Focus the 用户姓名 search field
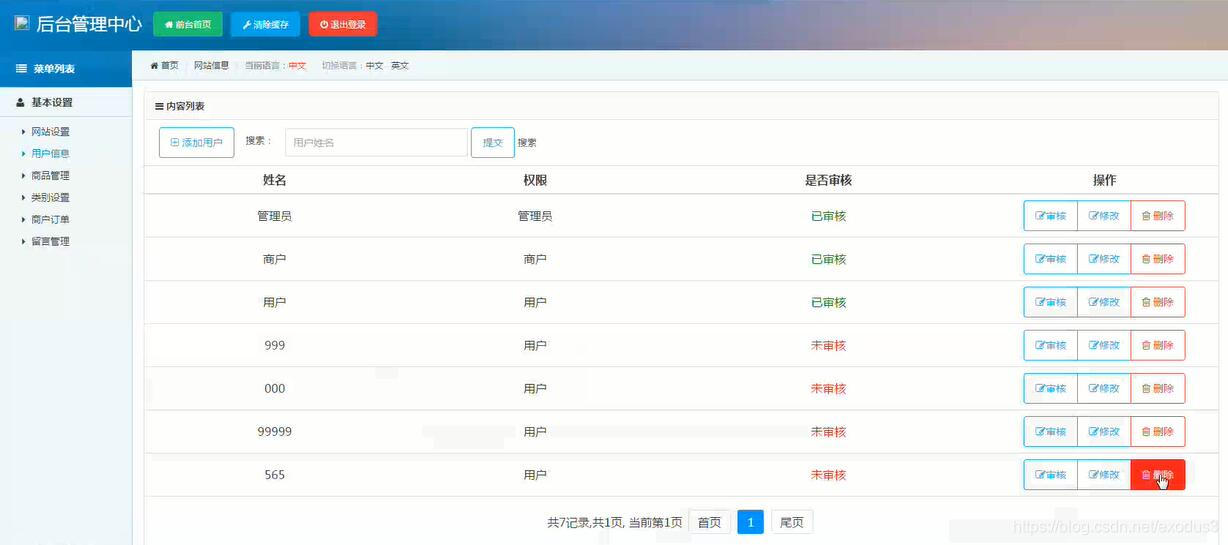 click(x=376, y=143)
